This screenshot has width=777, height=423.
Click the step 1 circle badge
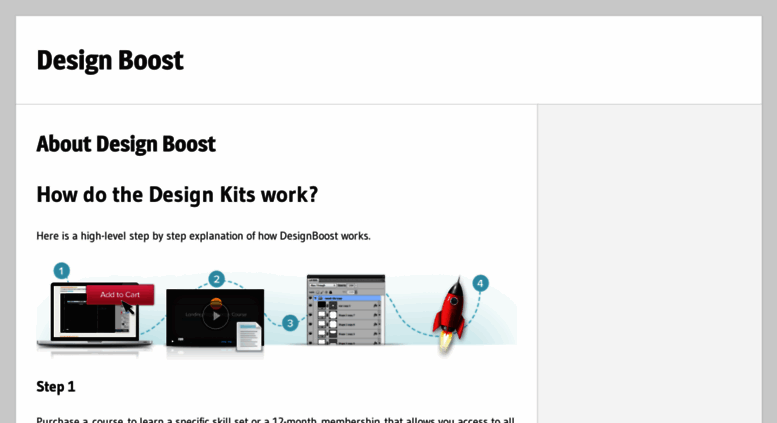point(61,271)
